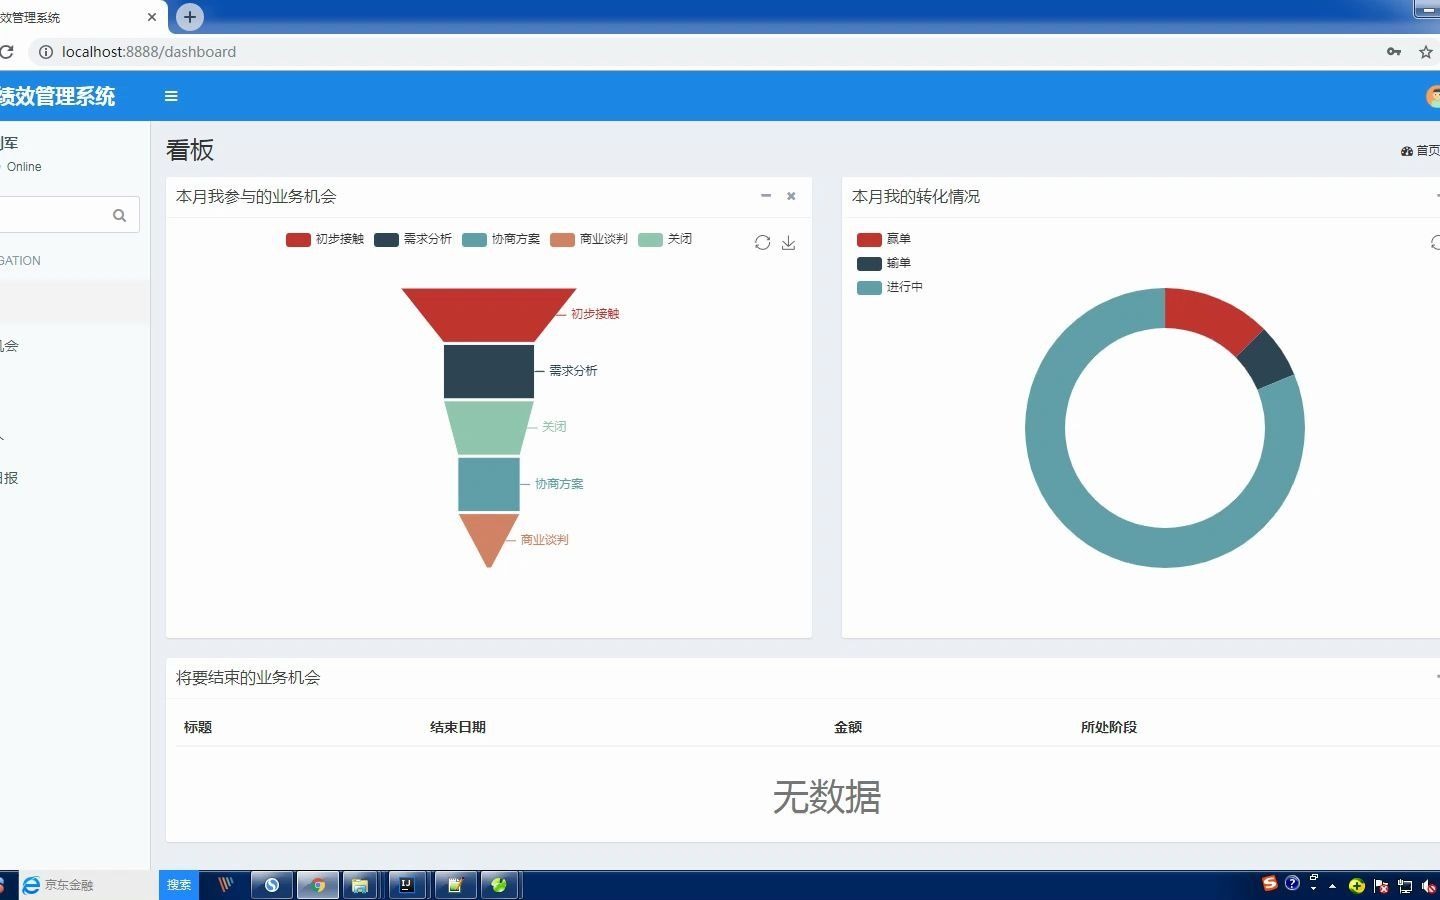Toggle the 进行中 legend on the donut chart
The image size is (1440, 900).
892,287
